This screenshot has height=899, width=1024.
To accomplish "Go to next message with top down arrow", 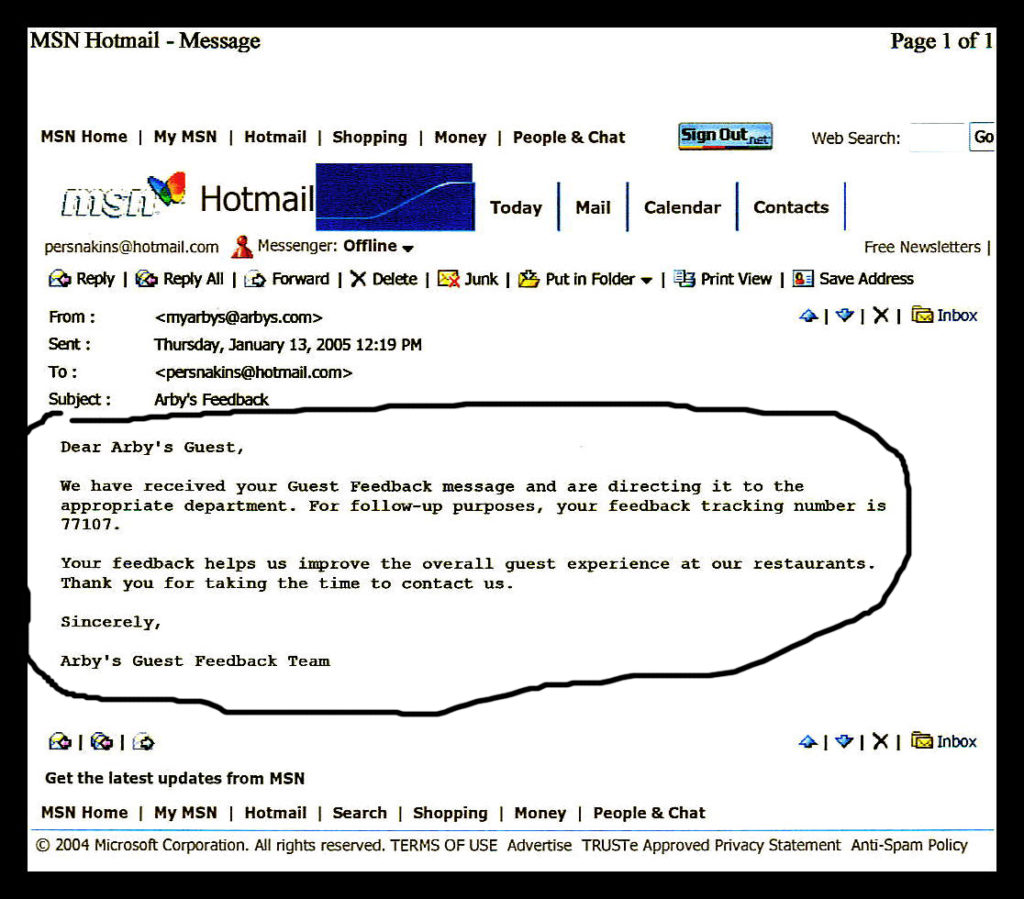I will (845, 316).
